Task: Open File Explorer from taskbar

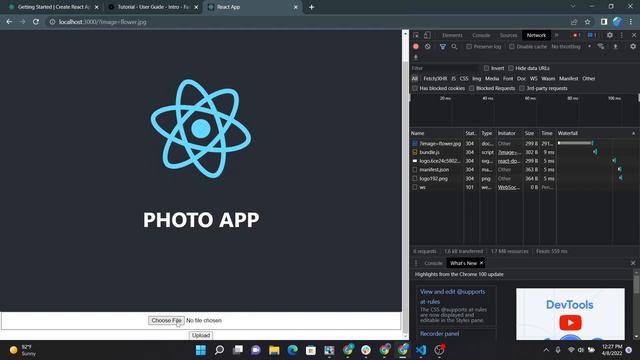Action: (274, 350)
